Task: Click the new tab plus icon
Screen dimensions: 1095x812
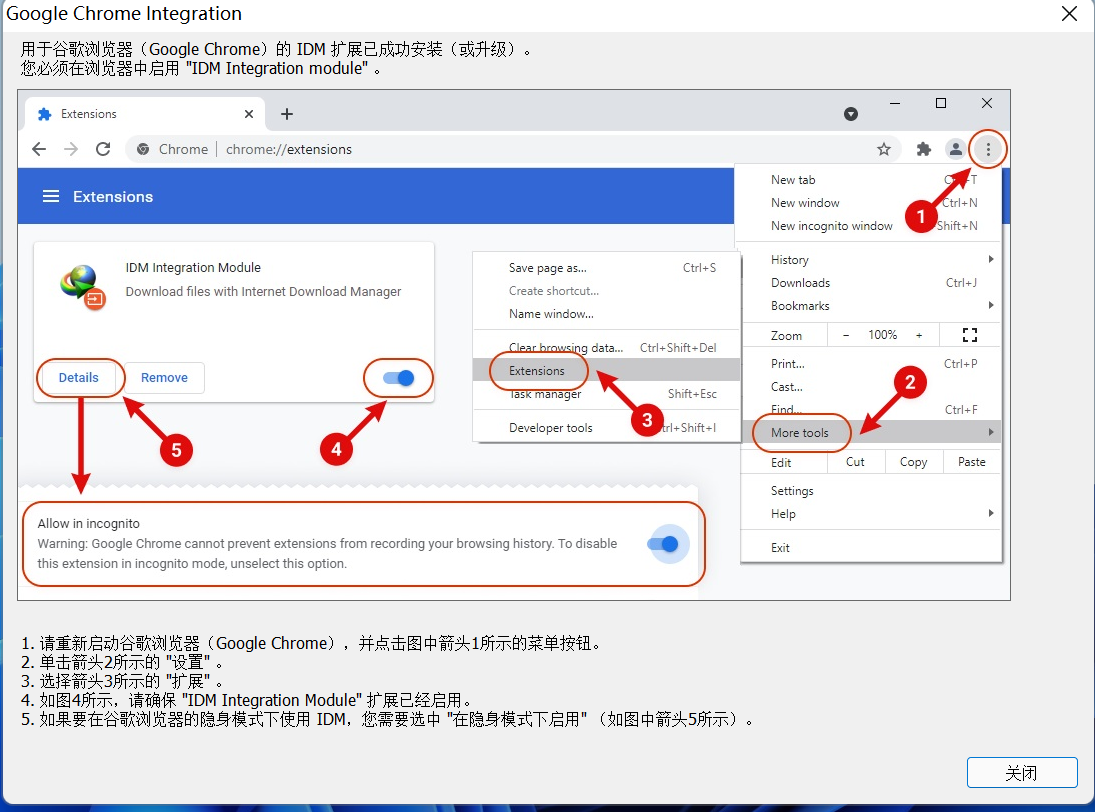Action: point(286,114)
